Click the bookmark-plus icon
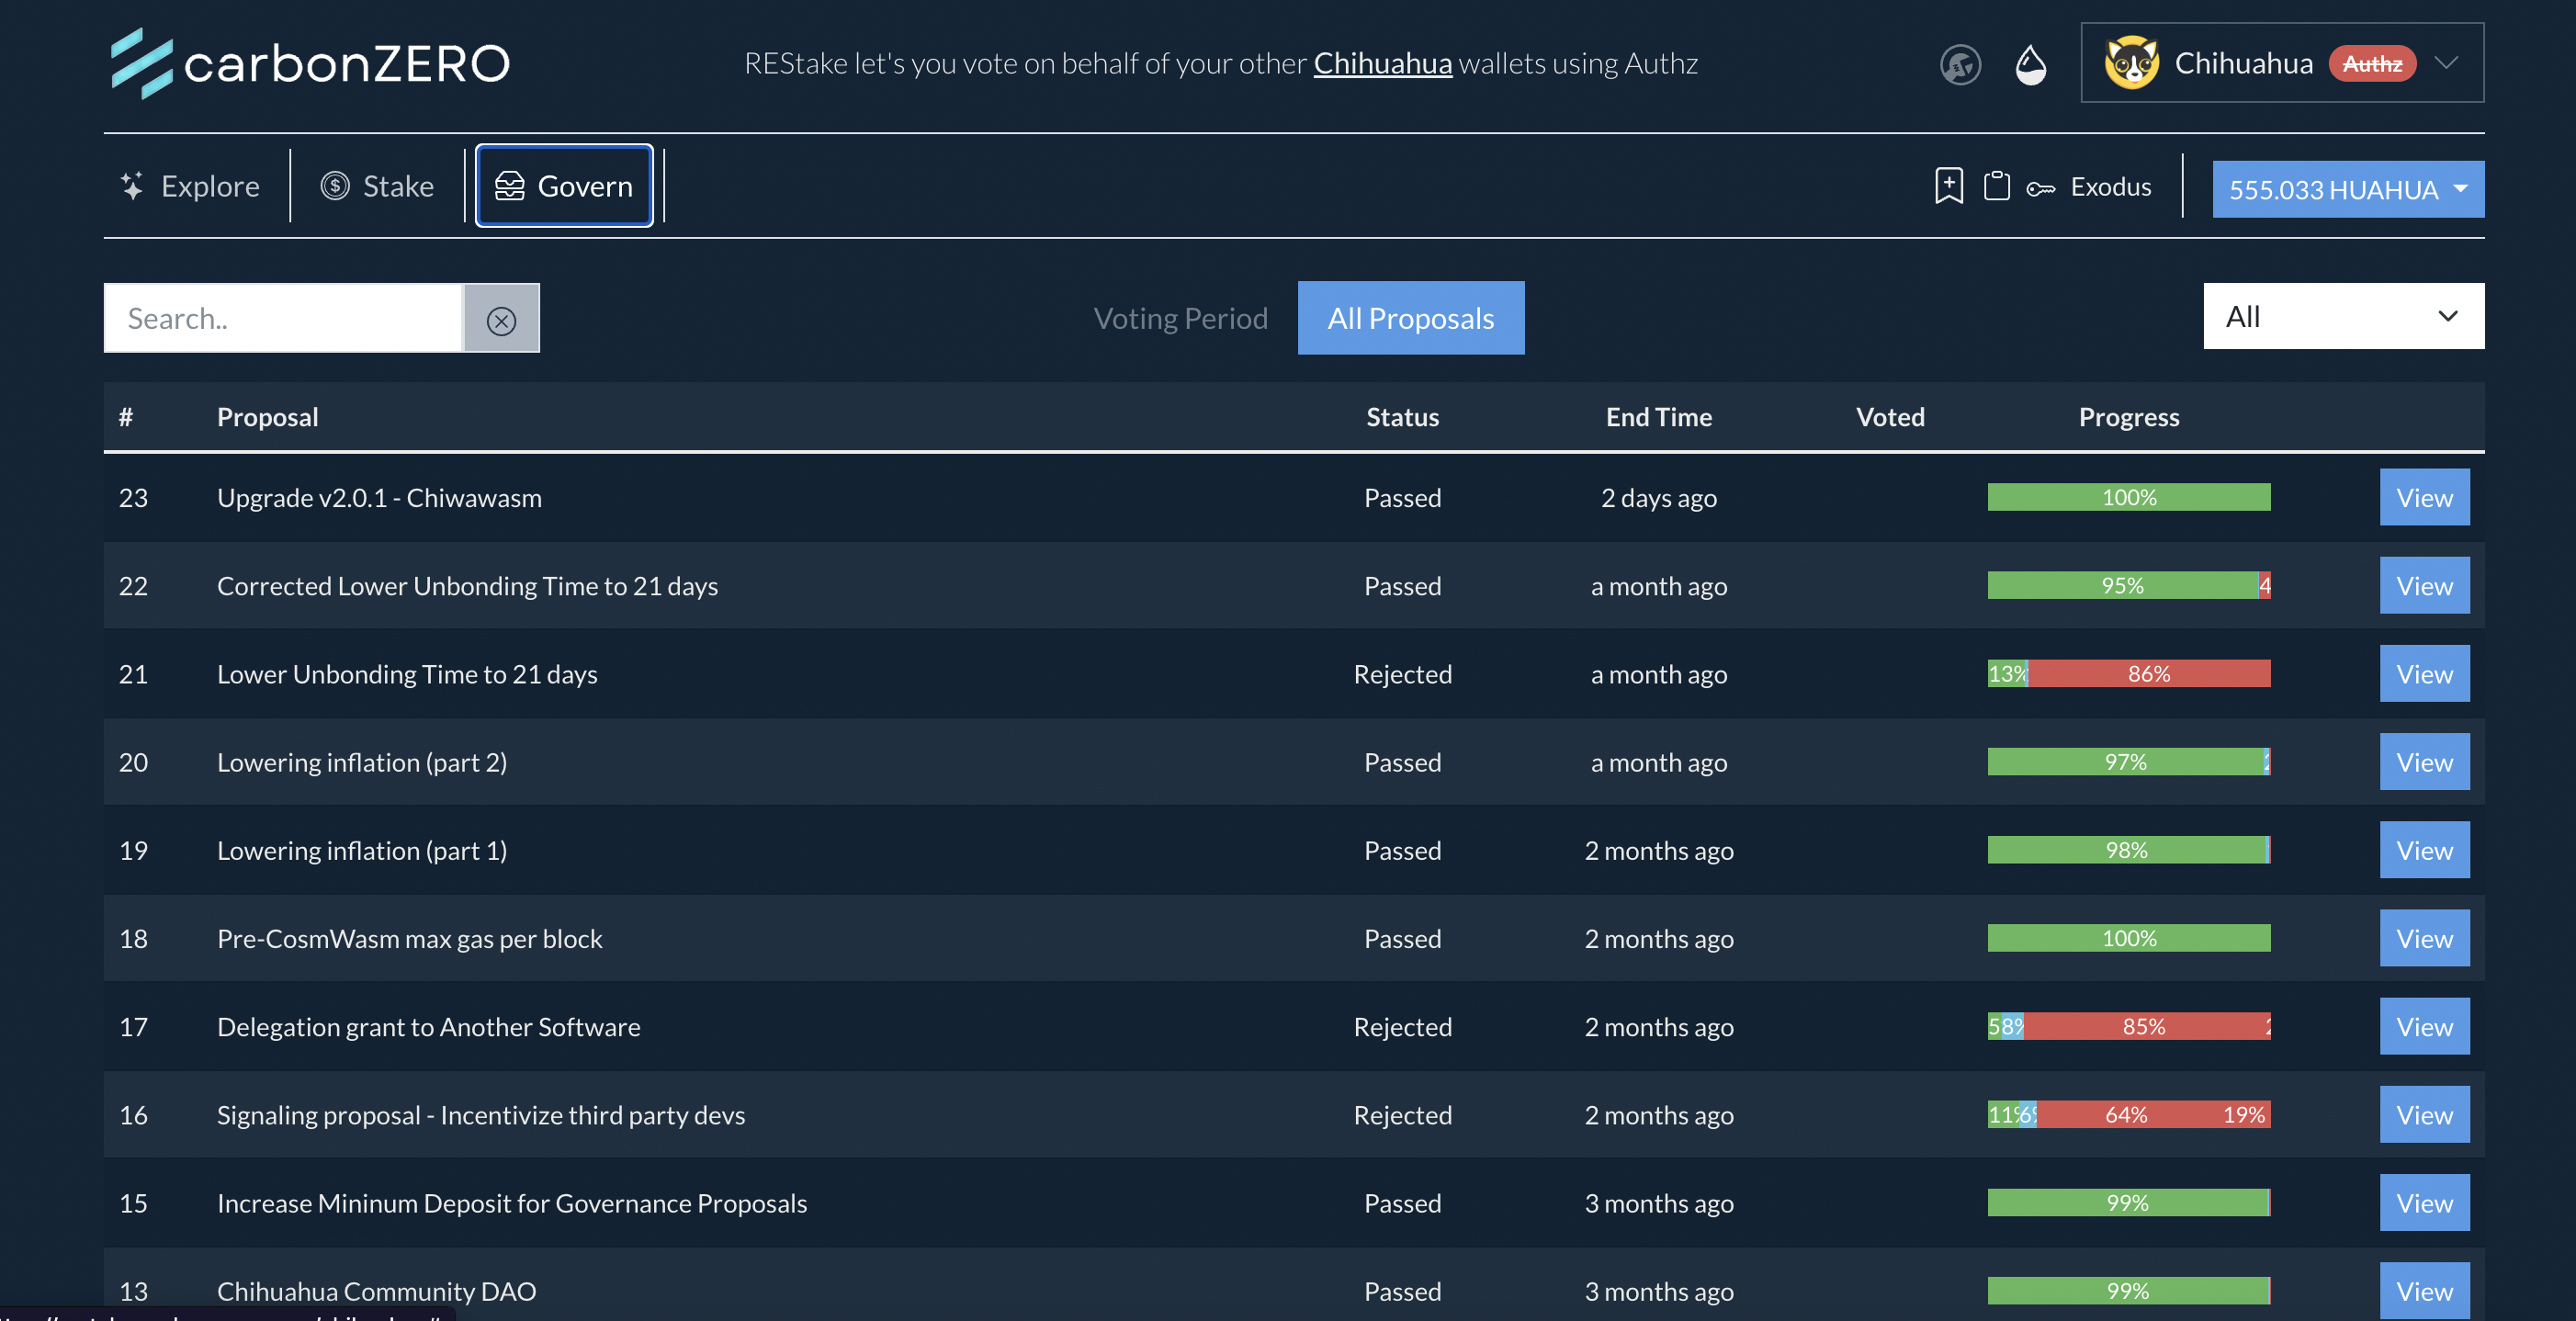The width and height of the screenshot is (2576, 1321). (1948, 186)
